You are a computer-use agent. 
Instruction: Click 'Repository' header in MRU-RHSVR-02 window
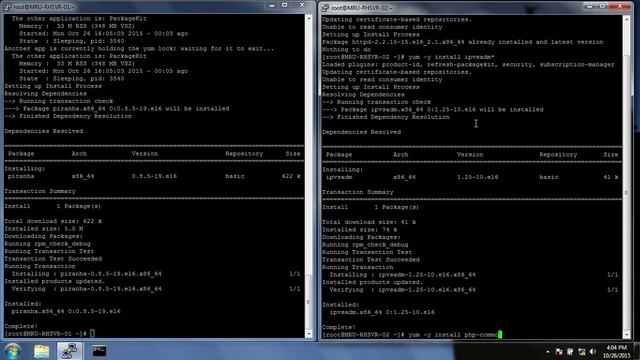tap(558, 154)
